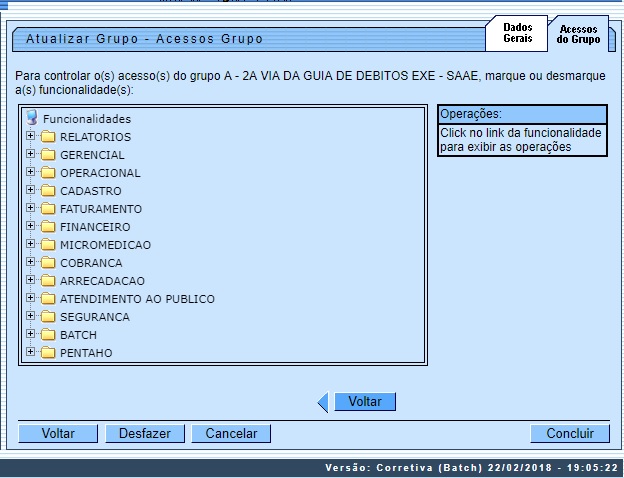This screenshot has height=478, width=624.
Task: Click the PENTAHO folder icon
Action: (x=48, y=353)
